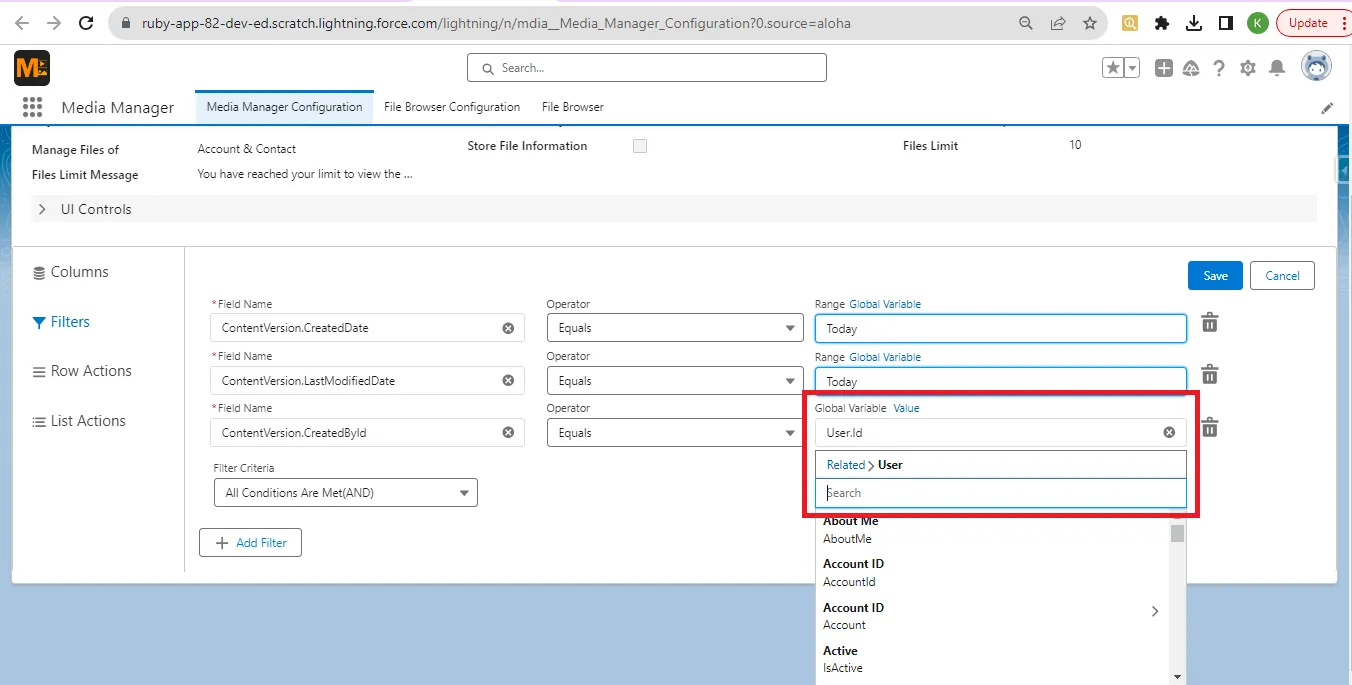Click the pencil edit page icon
1352x685 pixels.
tap(1328, 107)
